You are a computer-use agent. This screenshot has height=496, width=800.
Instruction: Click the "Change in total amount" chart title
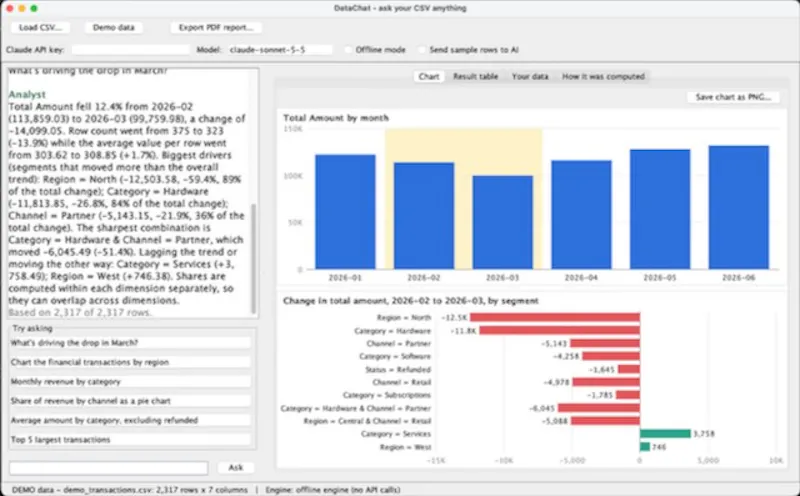tap(411, 301)
